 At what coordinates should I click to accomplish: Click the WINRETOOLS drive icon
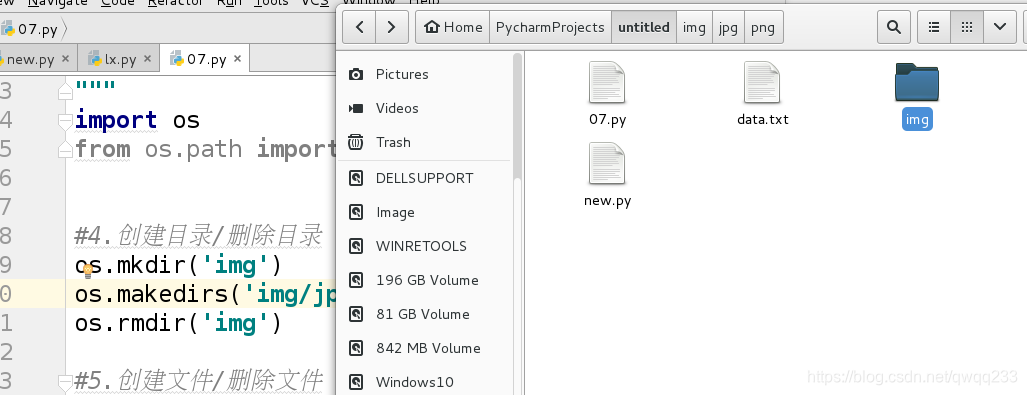tap(356, 246)
